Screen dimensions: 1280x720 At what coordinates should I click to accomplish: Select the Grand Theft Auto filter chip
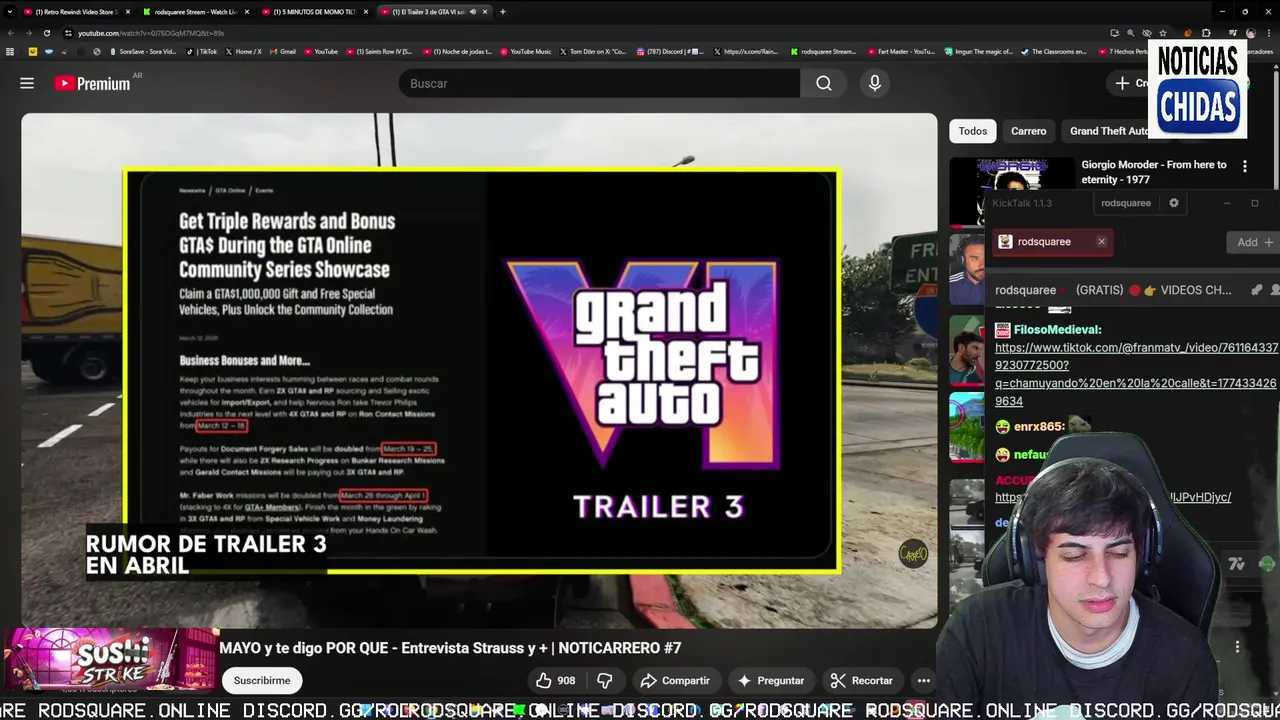pos(1108,131)
